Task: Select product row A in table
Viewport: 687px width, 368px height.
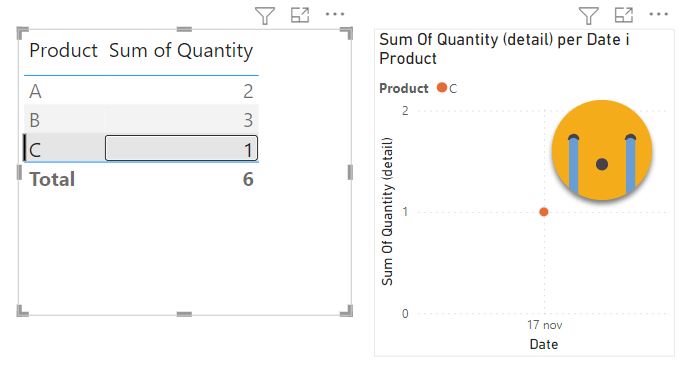Action: tap(141, 91)
